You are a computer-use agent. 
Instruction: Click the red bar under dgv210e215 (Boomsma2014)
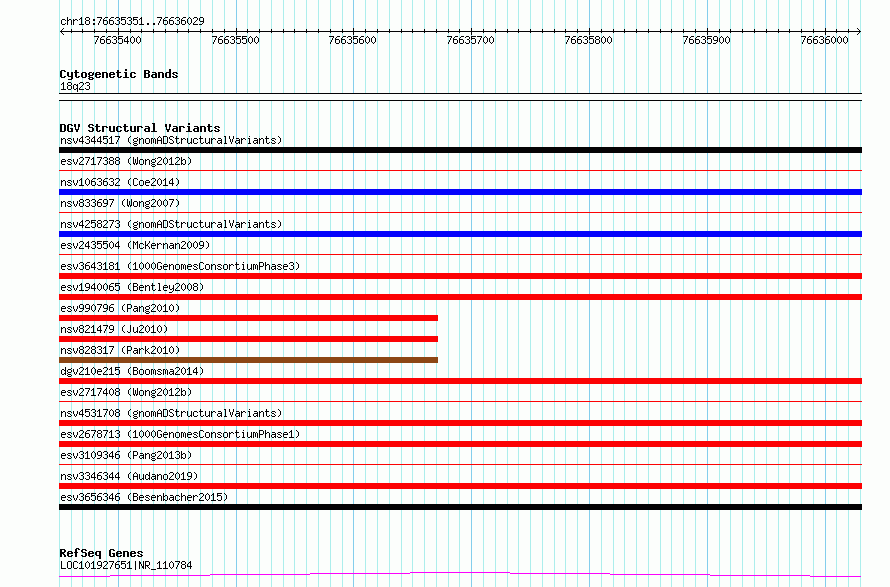point(460,381)
